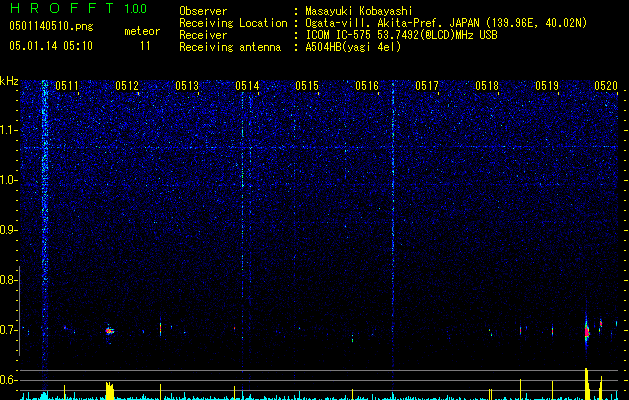Select the observer name Masayuki Kobayashi
This screenshot has height=400, width=629.
359,11
